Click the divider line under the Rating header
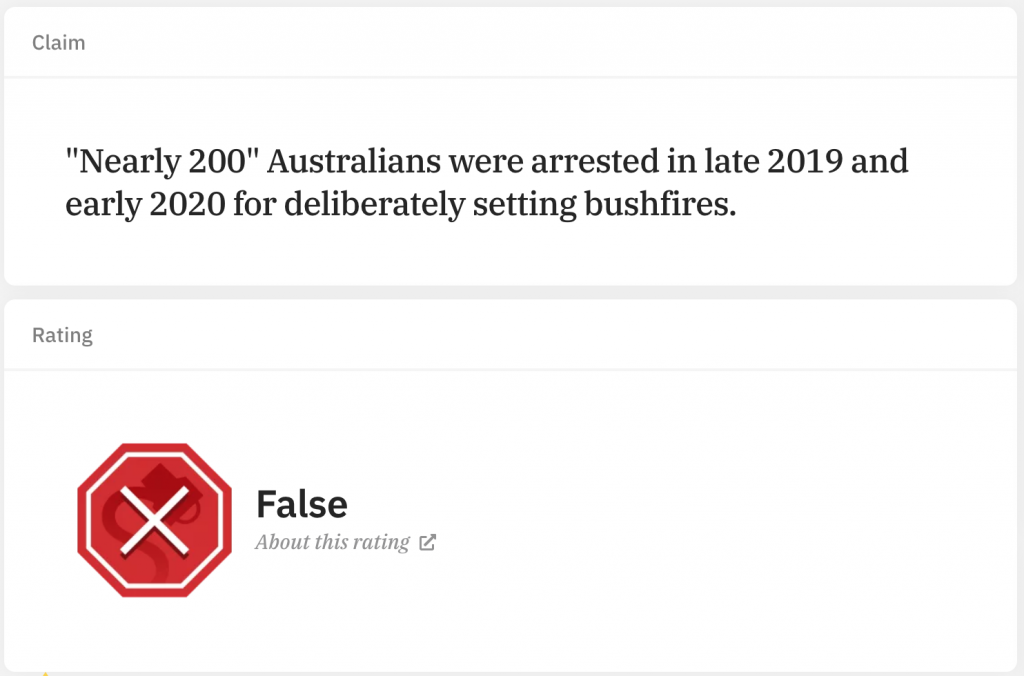1024x676 pixels. pos(510,370)
